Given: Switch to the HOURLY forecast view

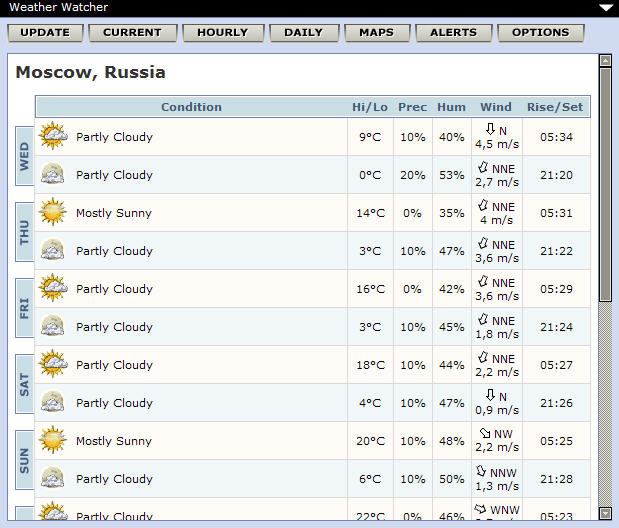Looking at the screenshot, I should click(222, 32).
